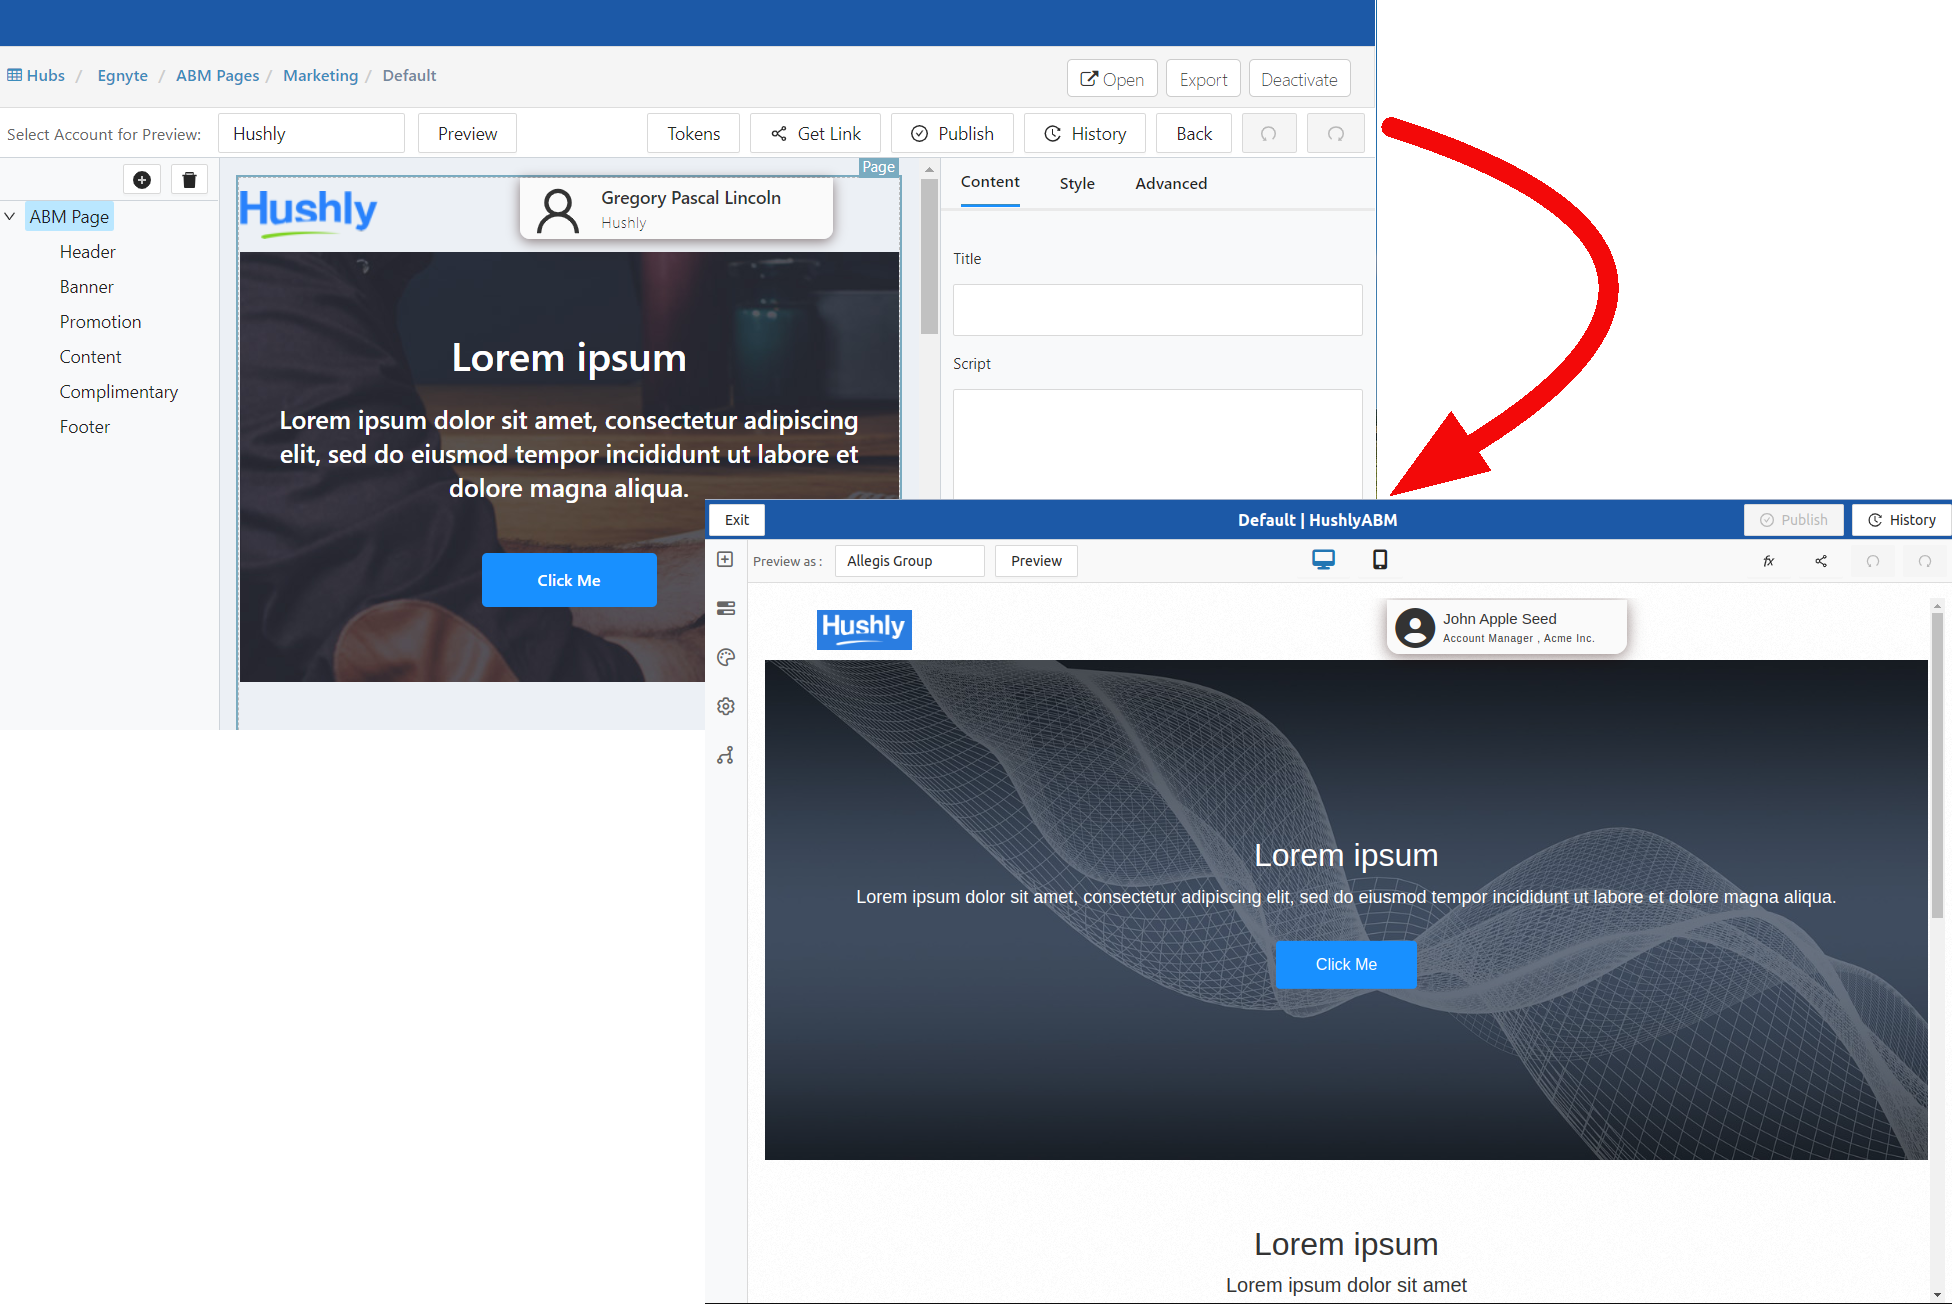
Task: Click the Deactivate button
Action: [1298, 80]
